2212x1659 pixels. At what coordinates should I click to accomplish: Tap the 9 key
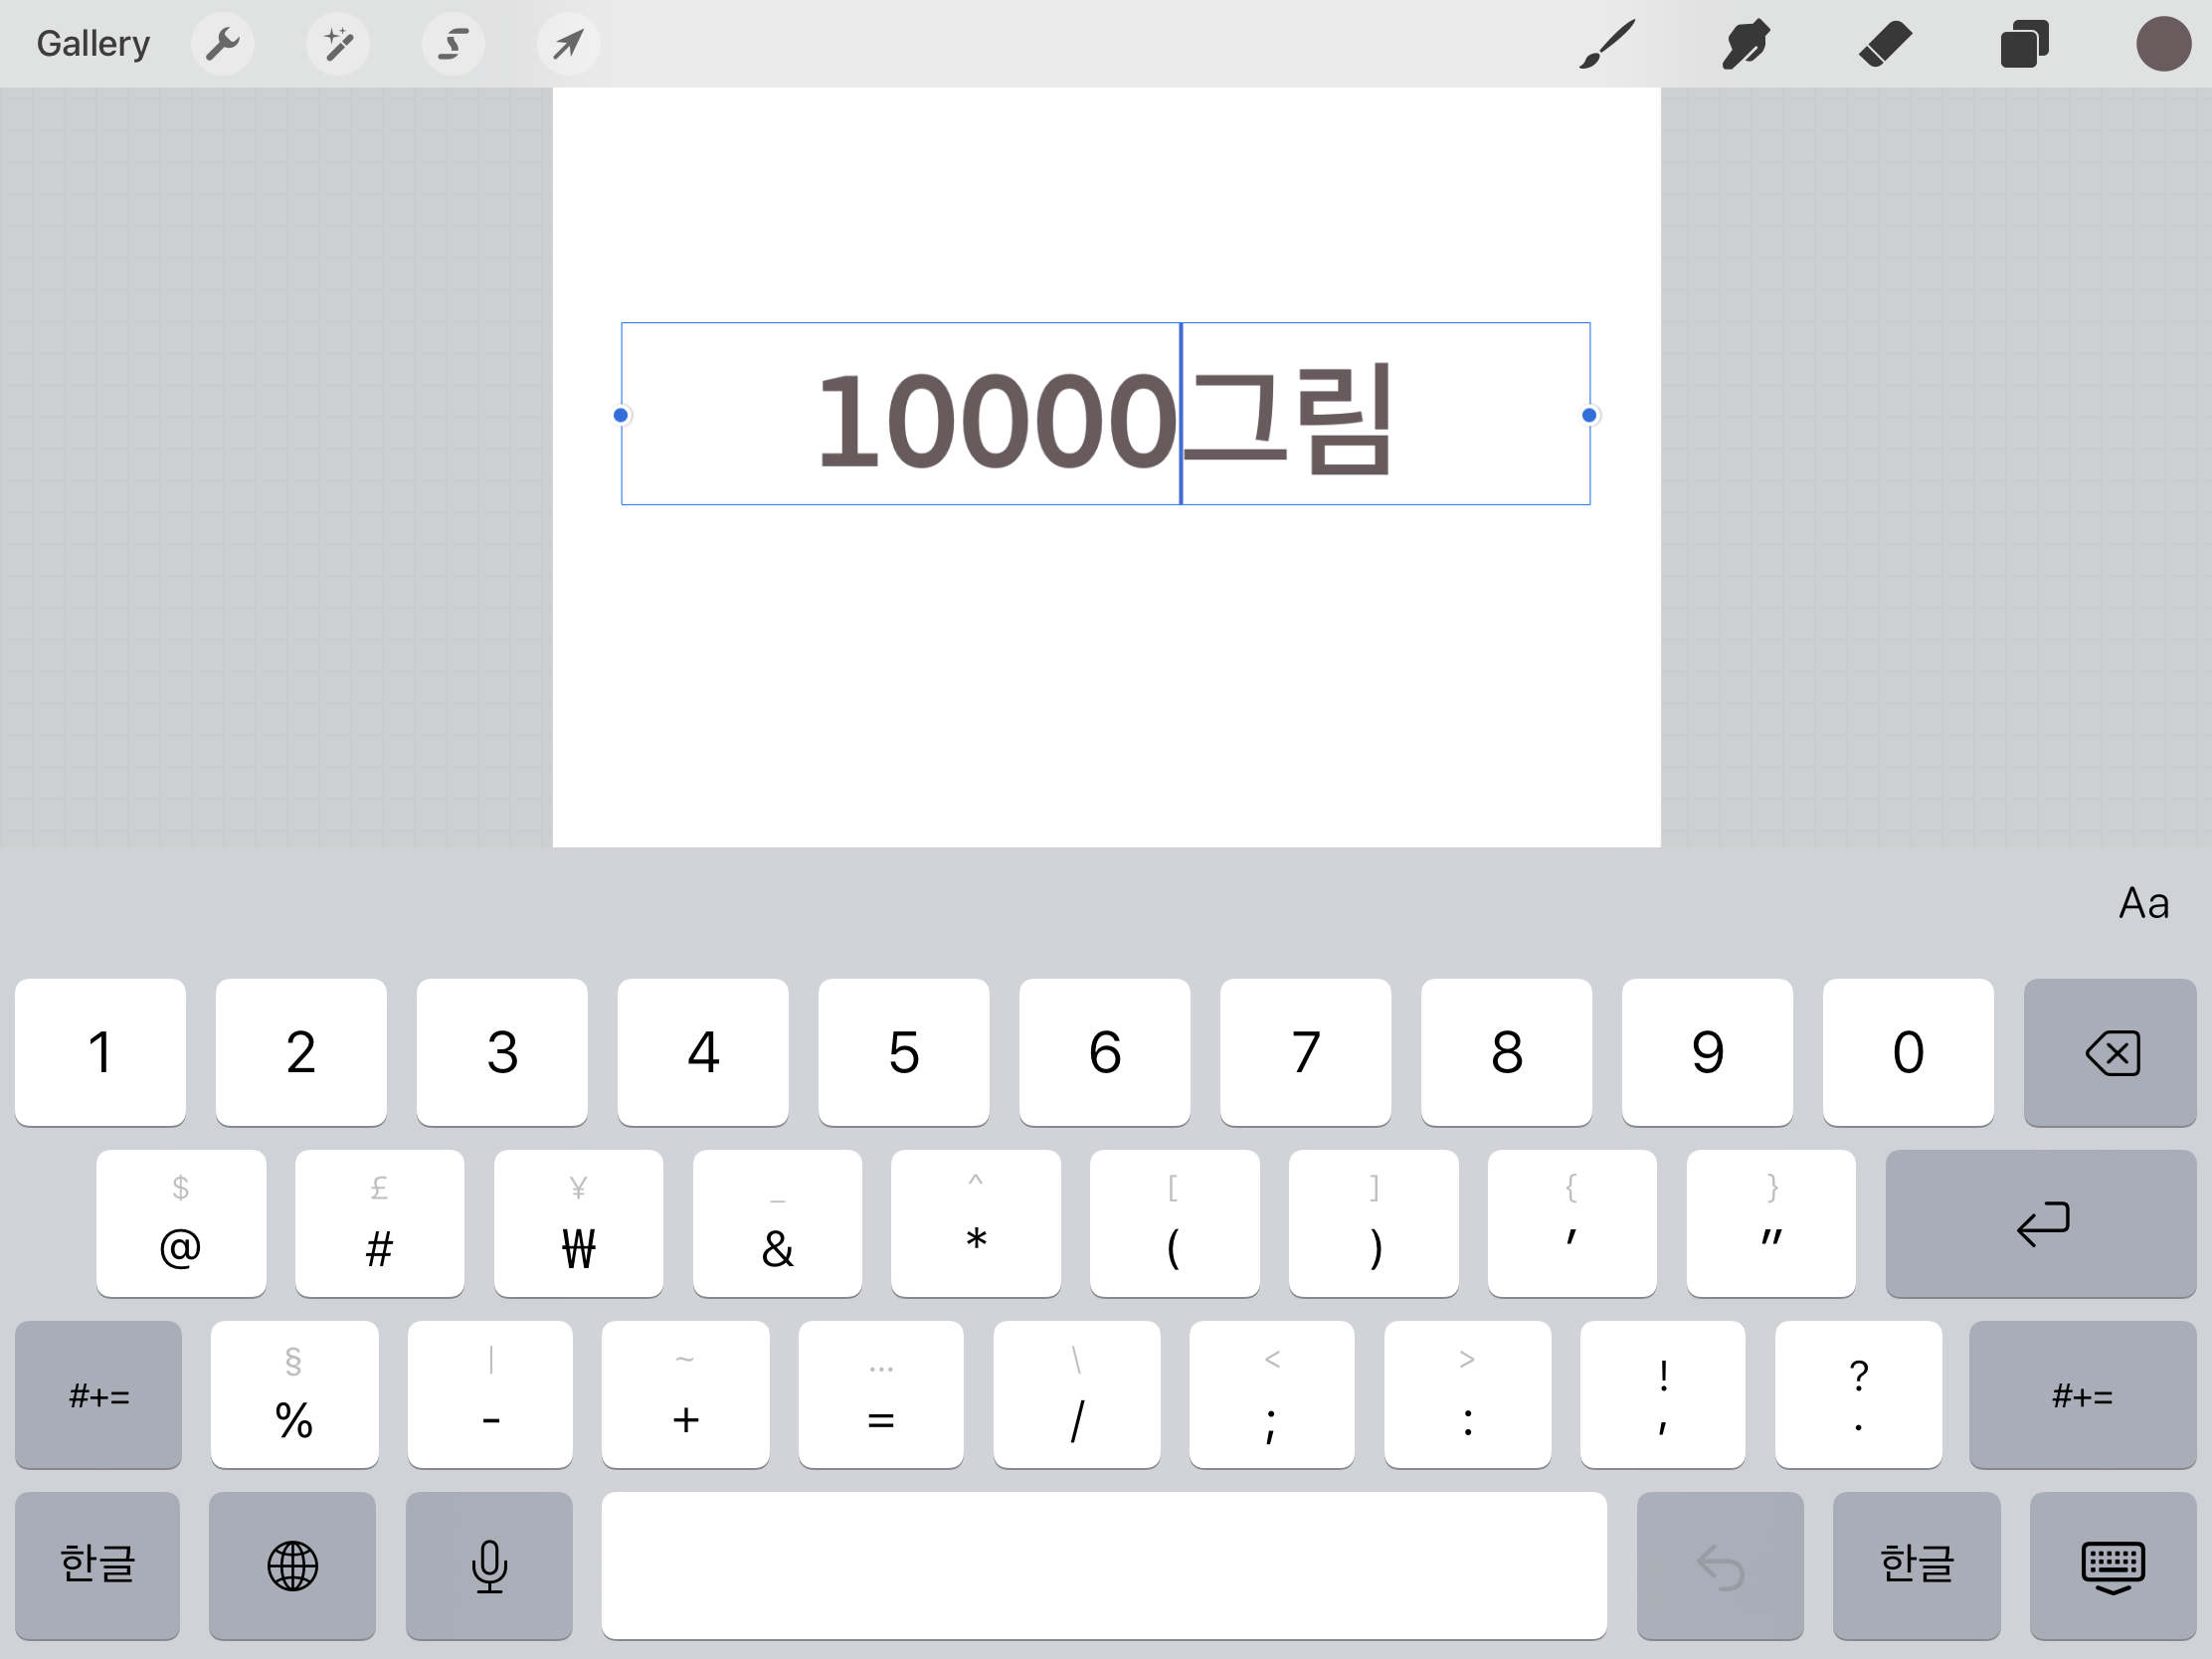click(x=1708, y=1052)
